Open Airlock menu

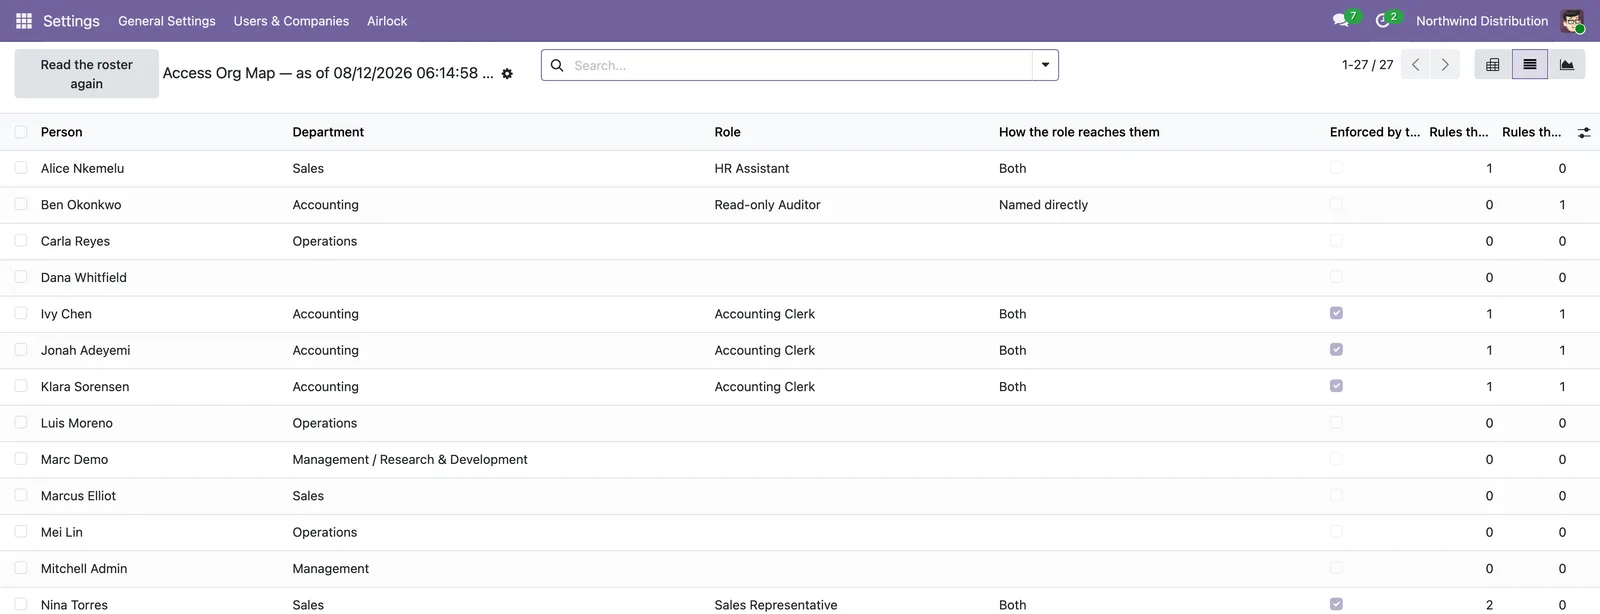tap(387, 21)
